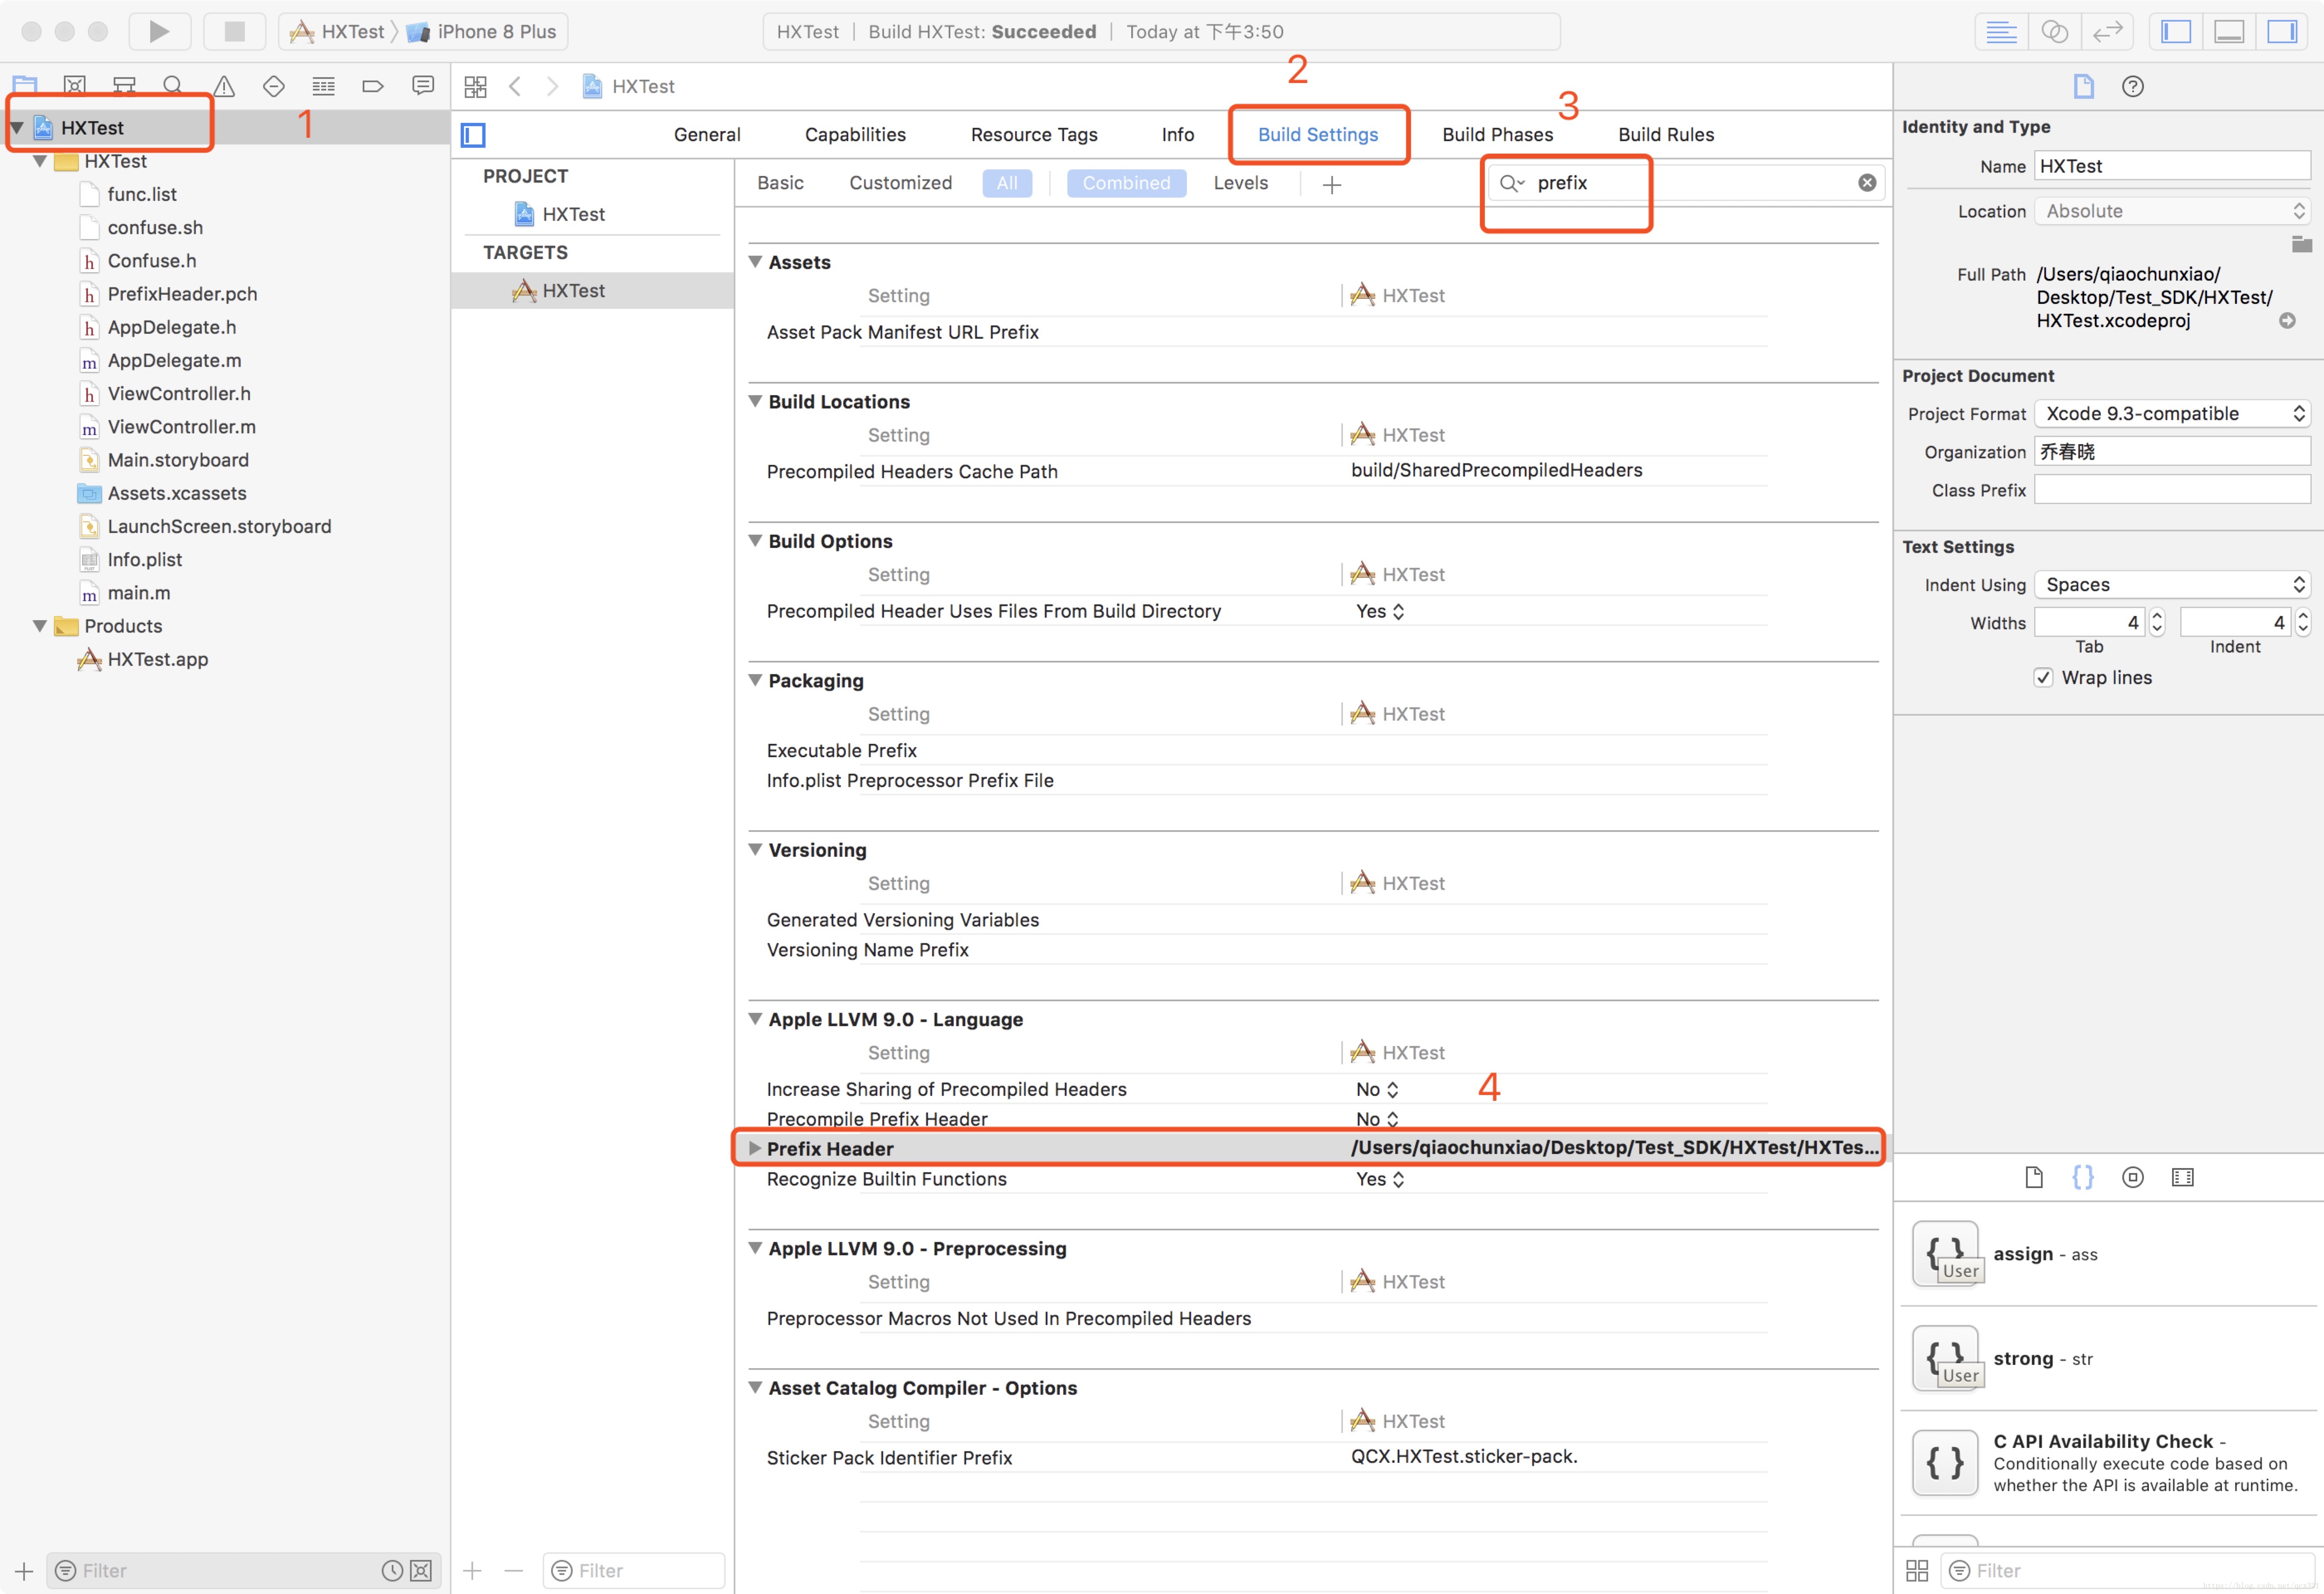Open the Indent Using dropdown
The image size is (2324, 1594).
click(2172, 585)
